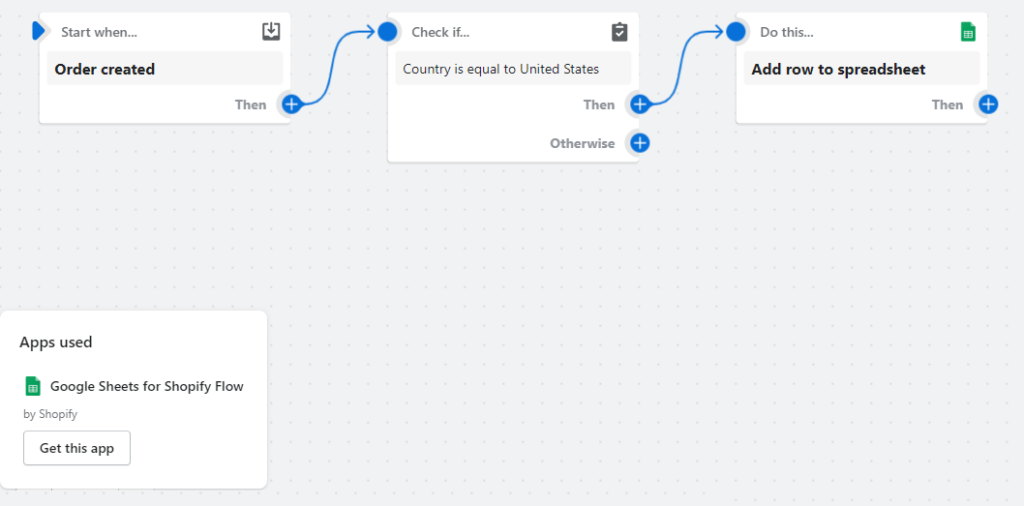Image resolution: width=1024 pixels, height=506 pixels.
Task: Click the Apps used panel heading
Action: click(56, 342)
